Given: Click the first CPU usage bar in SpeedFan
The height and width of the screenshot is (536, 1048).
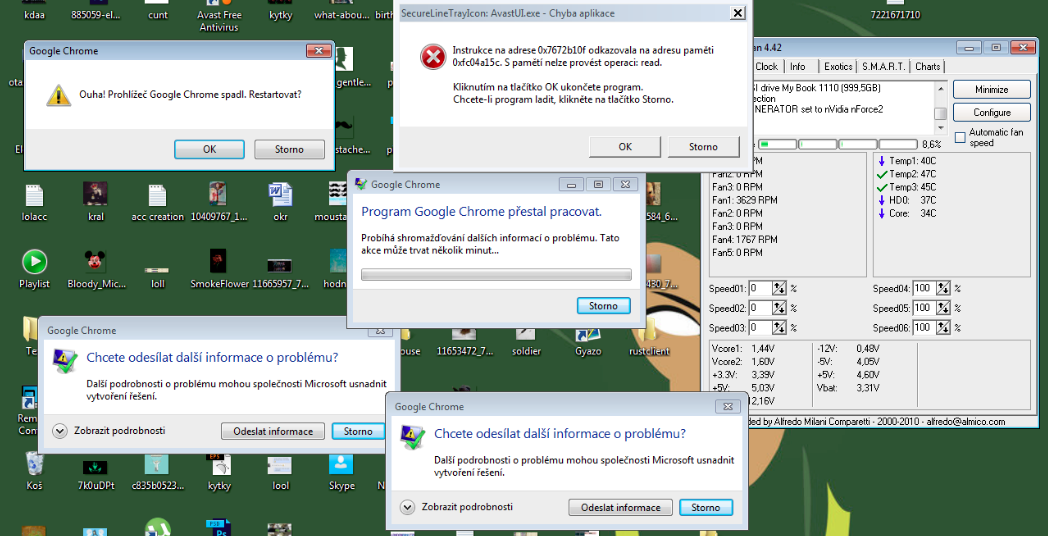Looking at the screenshot, I should pos(778,144).
